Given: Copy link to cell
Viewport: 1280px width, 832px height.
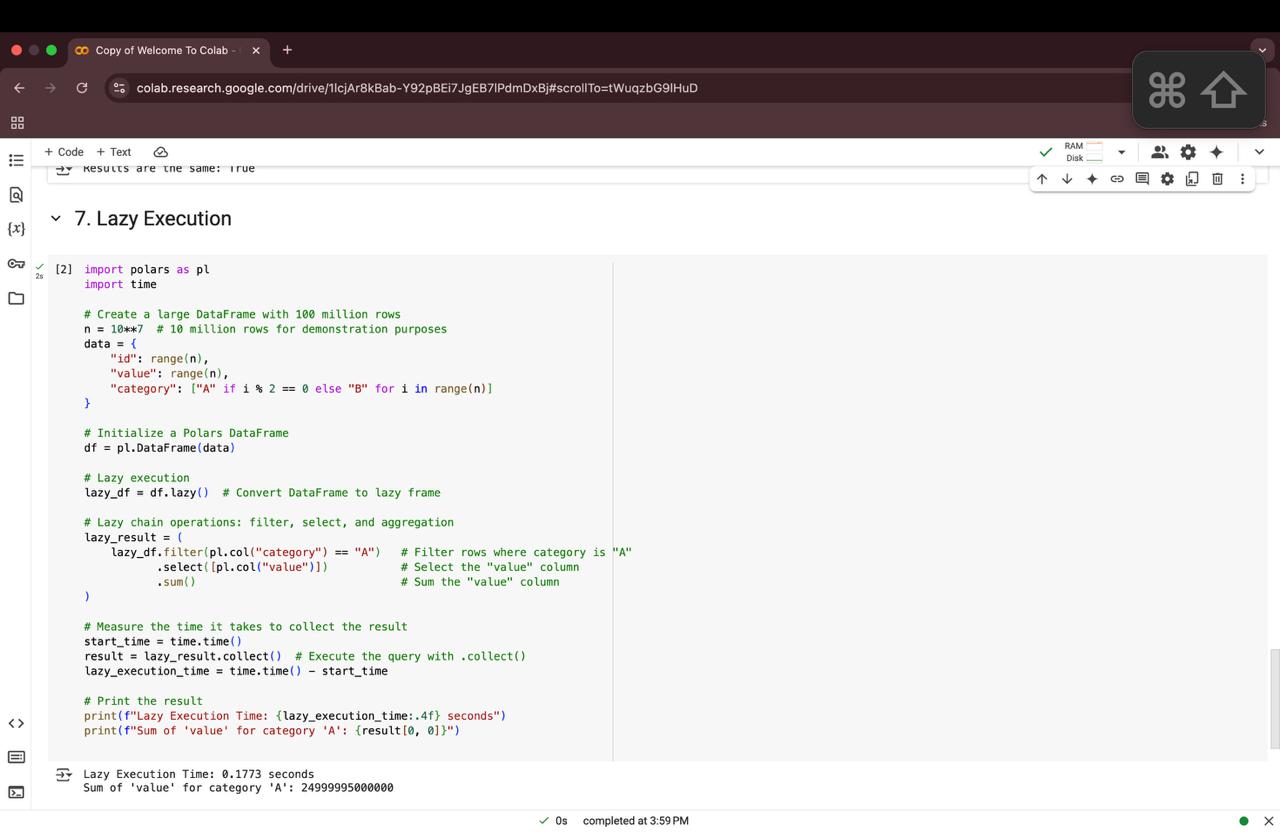Looking at the screenshot, I should tap(1117, 179).
